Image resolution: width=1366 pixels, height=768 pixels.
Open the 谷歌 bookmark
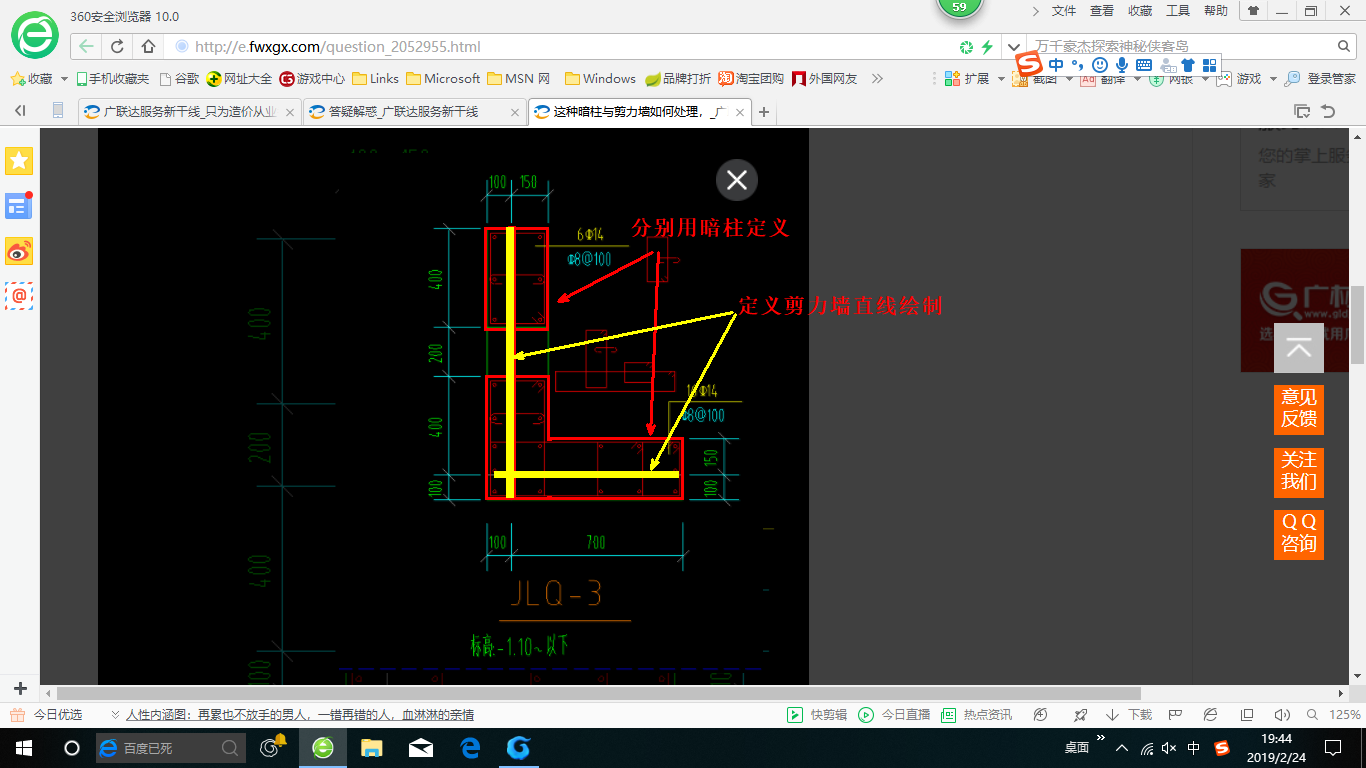pyautogui.click(x=179, y=78)
